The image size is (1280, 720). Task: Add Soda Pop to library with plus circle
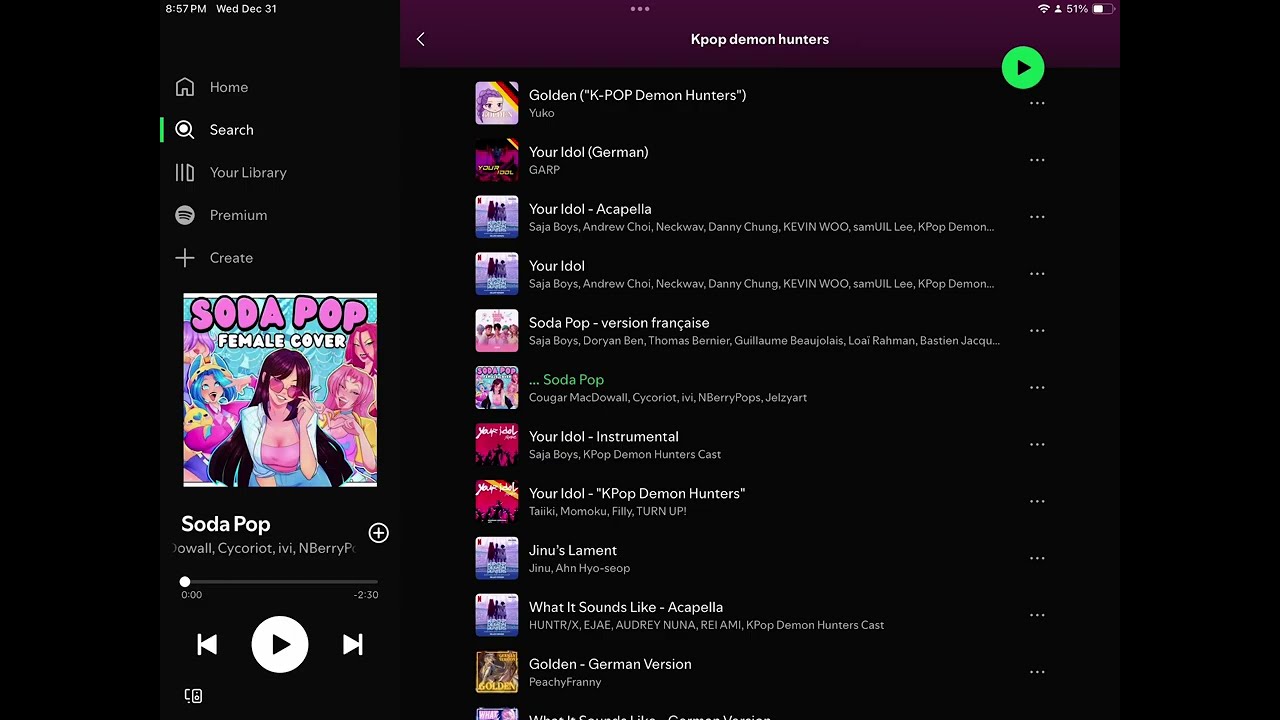(378, 533)
